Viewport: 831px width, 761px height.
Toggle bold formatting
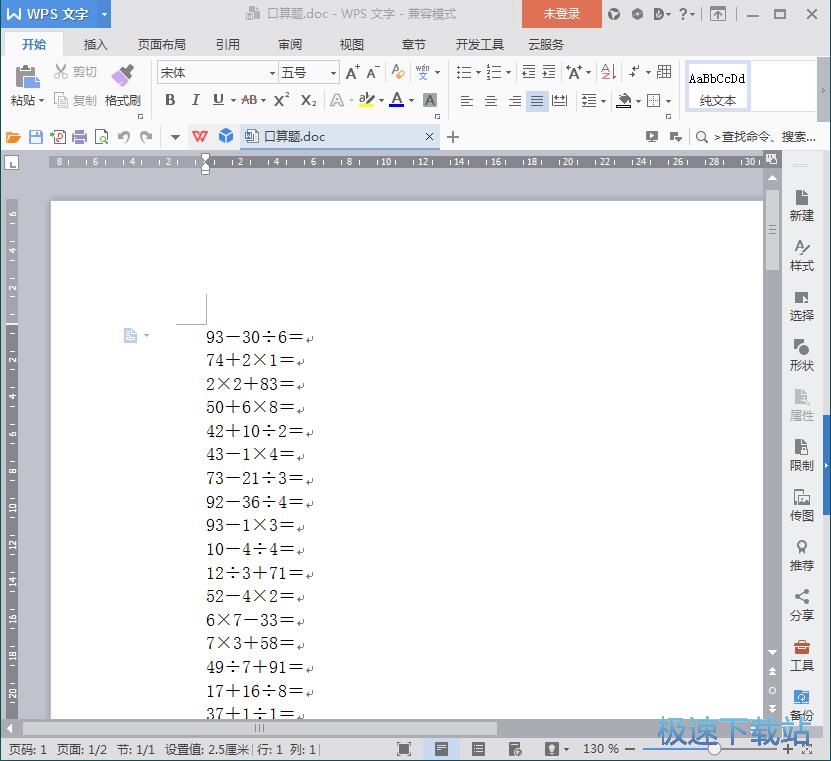[170, 100]
